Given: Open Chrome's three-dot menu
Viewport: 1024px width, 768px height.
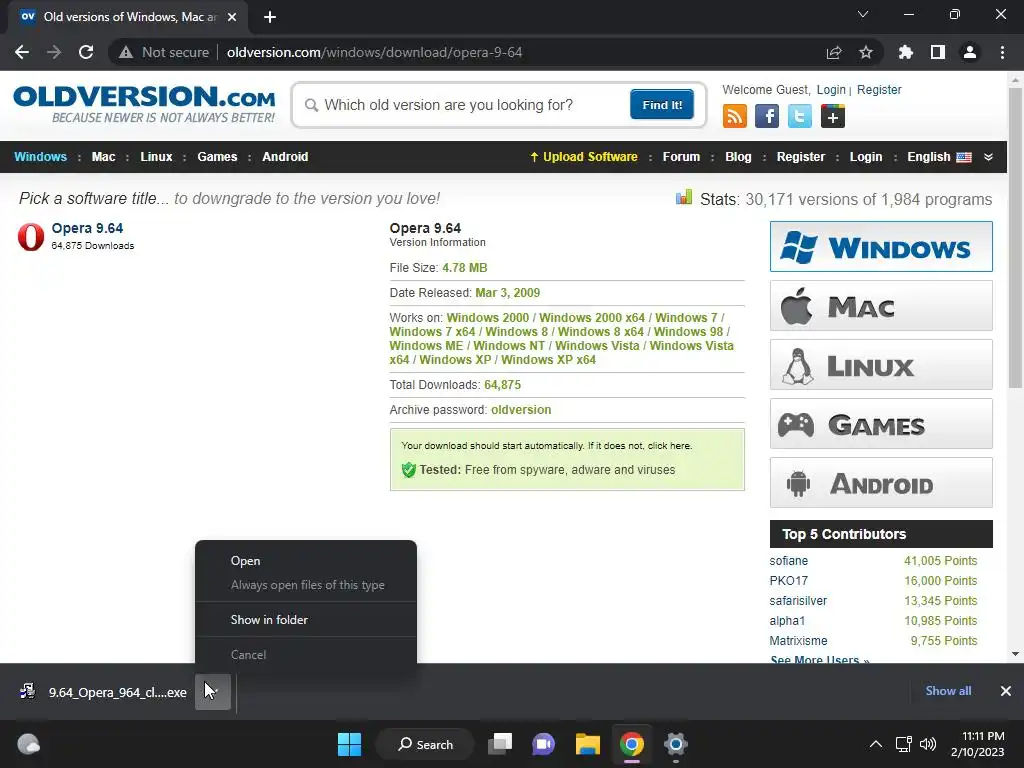Looking at the screenshot, I should 1002,52.
